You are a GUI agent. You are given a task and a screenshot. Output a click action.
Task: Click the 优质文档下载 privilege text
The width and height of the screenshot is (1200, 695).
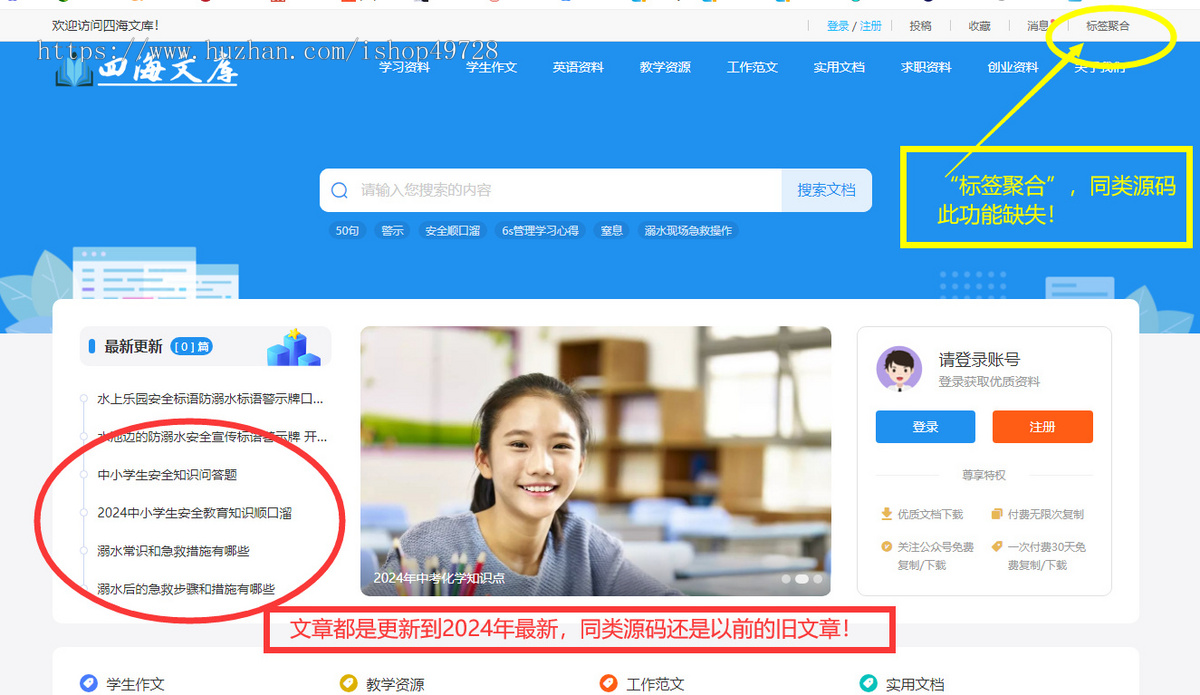(x=930, y=514)
